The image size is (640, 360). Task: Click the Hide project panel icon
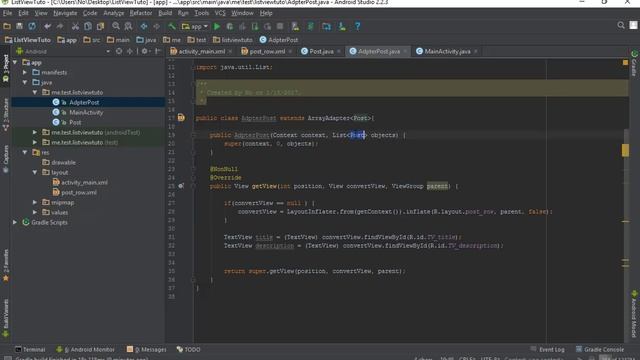pos(158,51)
